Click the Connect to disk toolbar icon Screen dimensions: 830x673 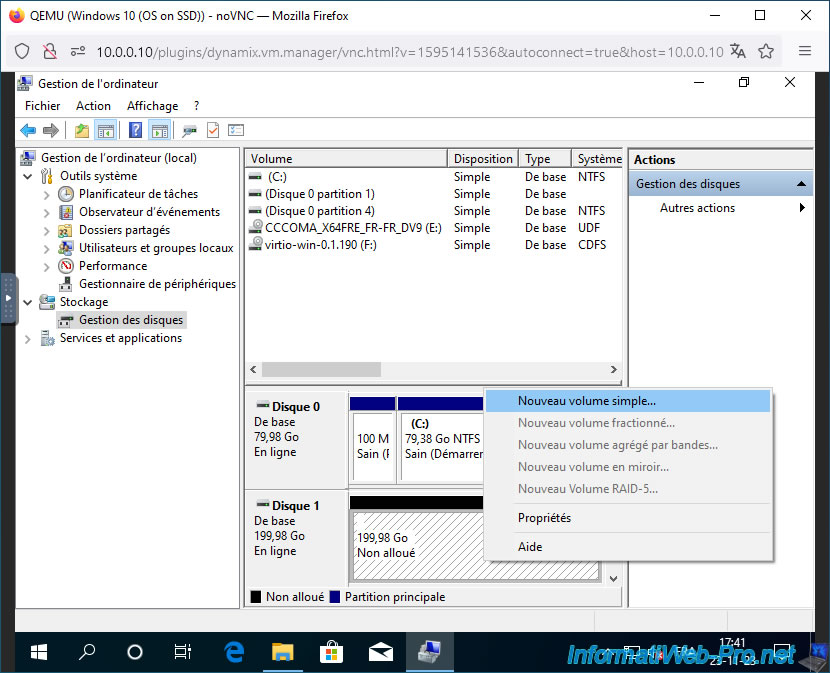[189, 130]
